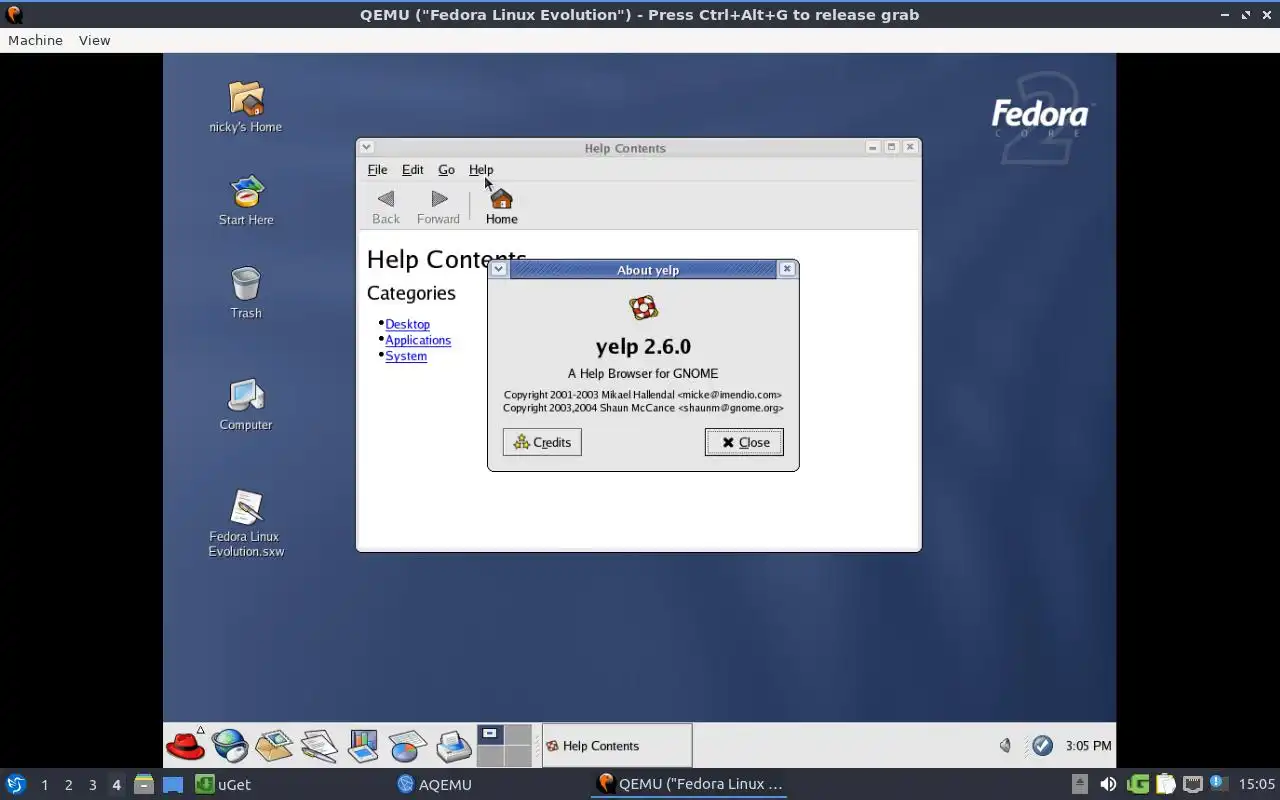Show the host desktop via blue taskbar icon
Viewport: 1280px width, 800px height.
tap(173, 784)
